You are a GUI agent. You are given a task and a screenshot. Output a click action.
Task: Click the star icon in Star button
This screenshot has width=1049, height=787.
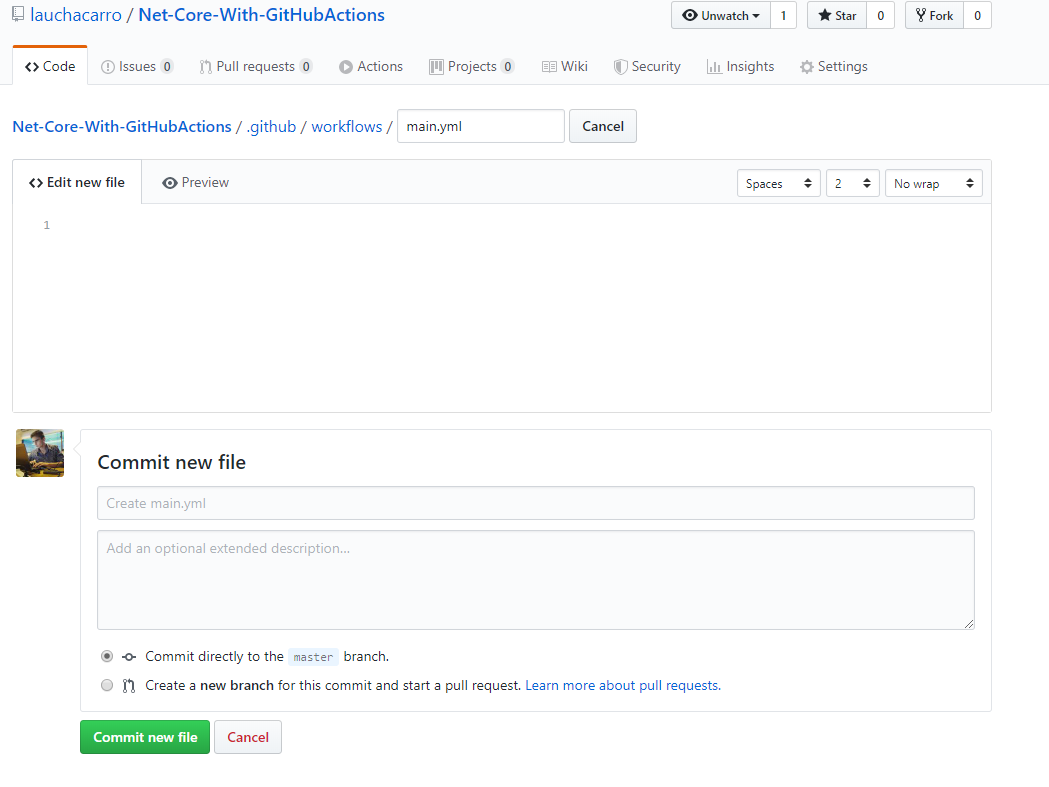(824, 15)
